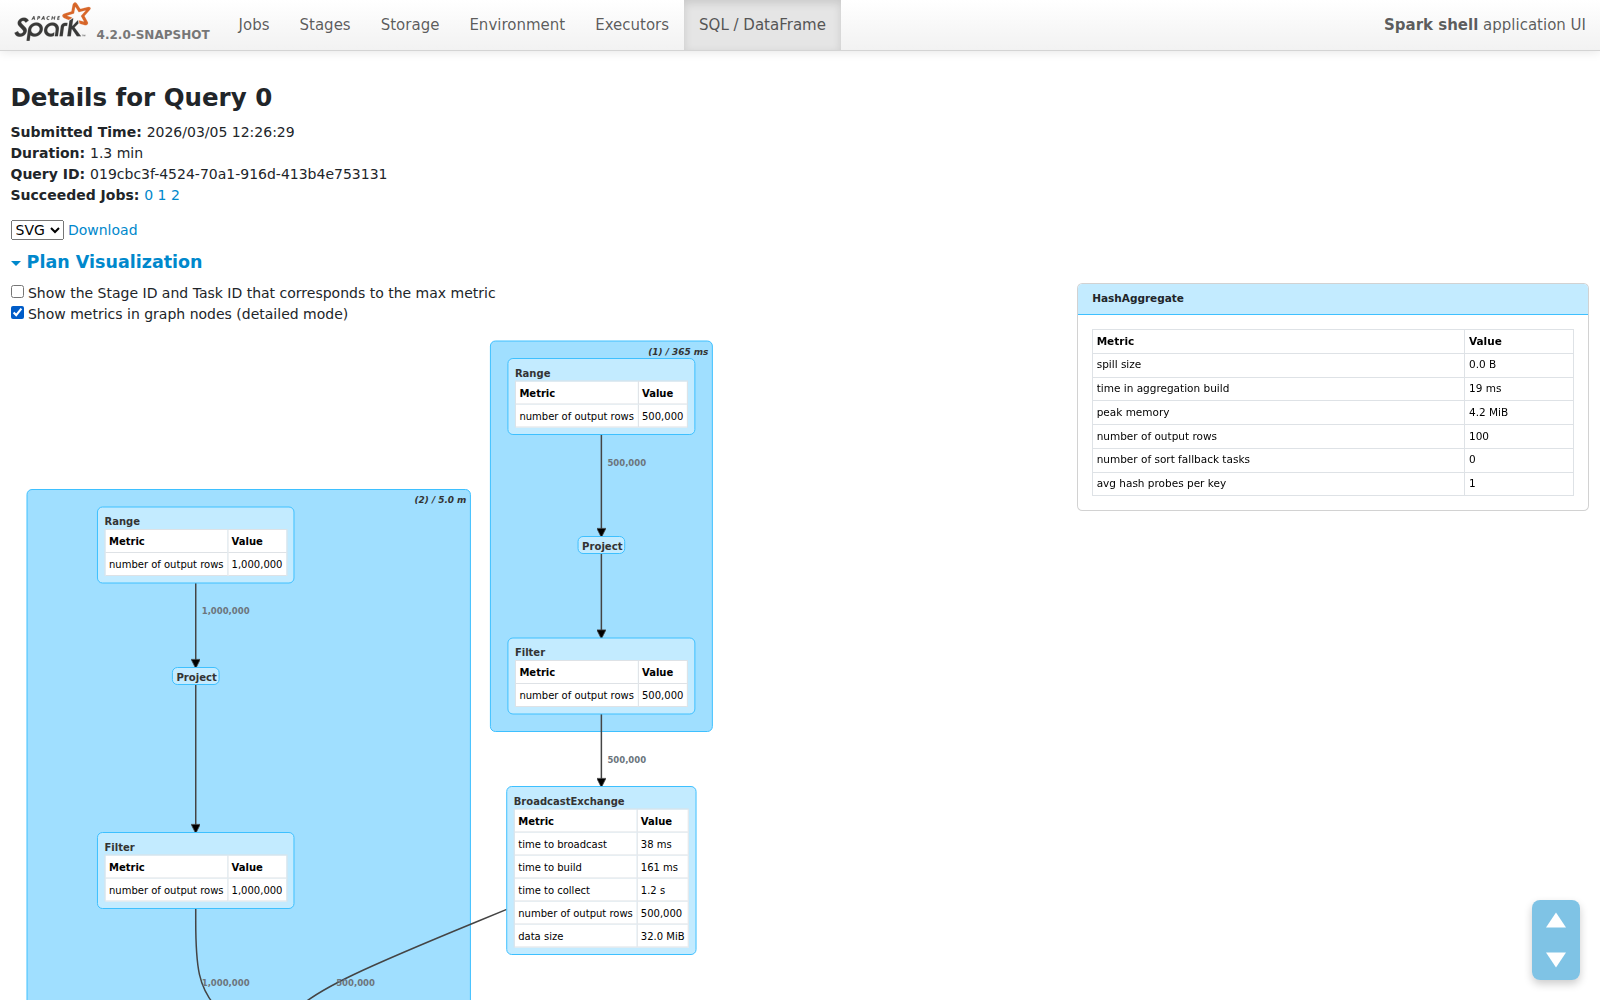Click 'data size' 32.0 MiB value
1600x1000 pixels.
662,937
